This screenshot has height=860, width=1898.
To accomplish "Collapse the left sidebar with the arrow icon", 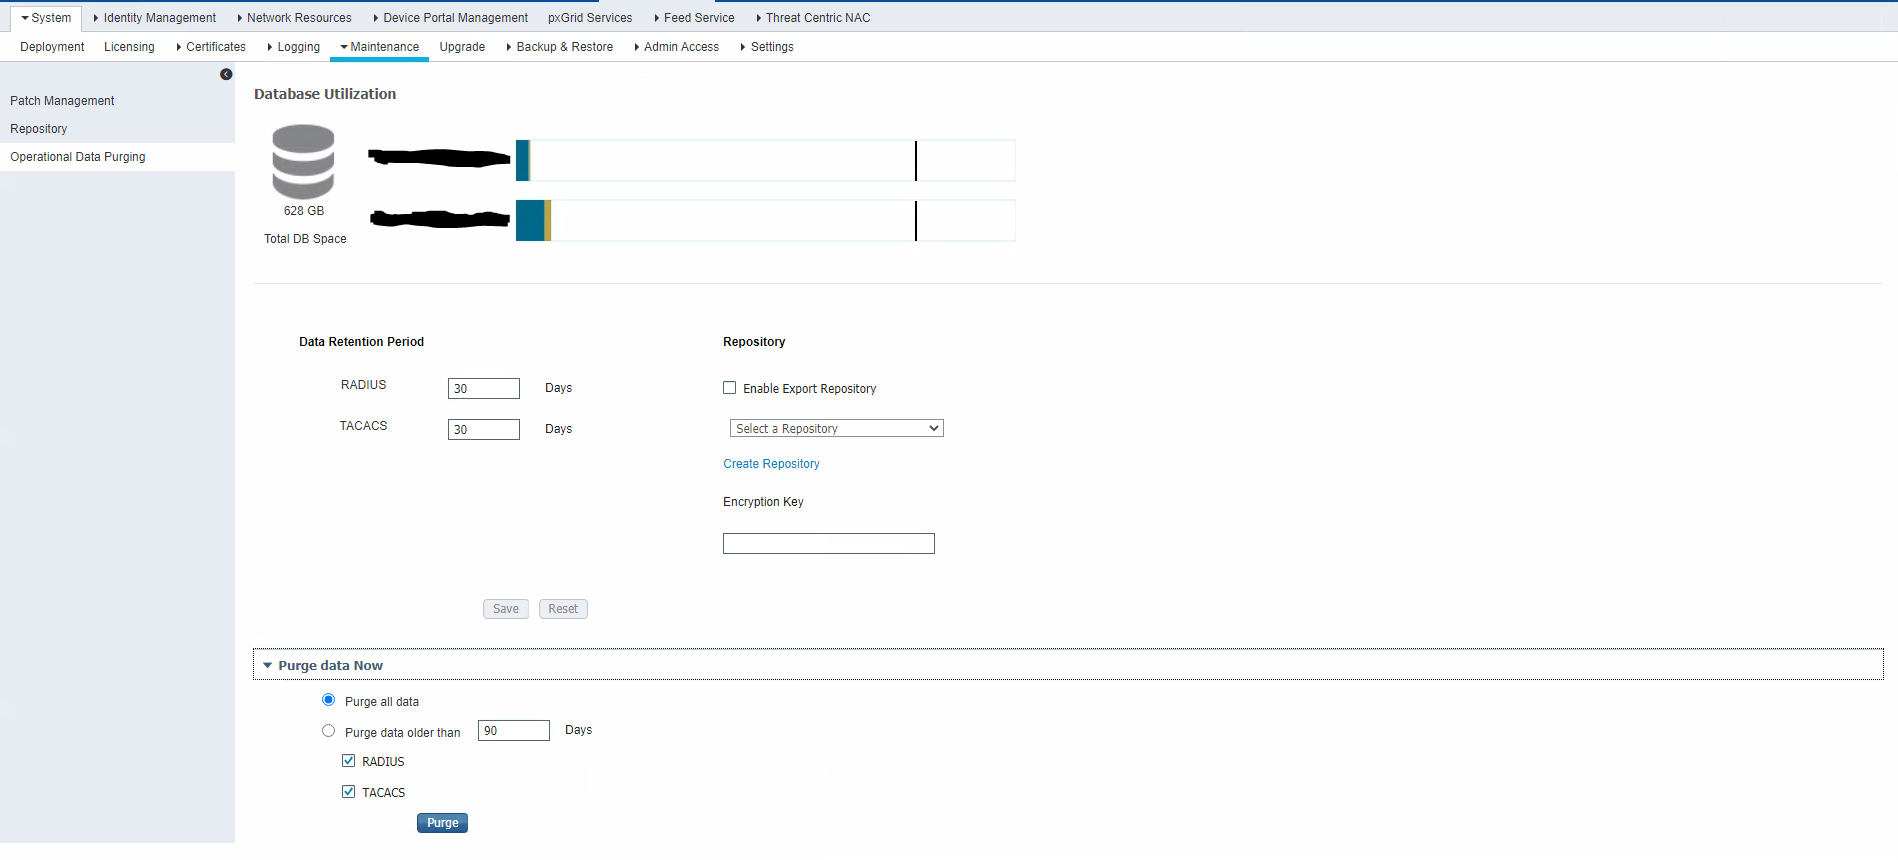I will pos(226,74).
